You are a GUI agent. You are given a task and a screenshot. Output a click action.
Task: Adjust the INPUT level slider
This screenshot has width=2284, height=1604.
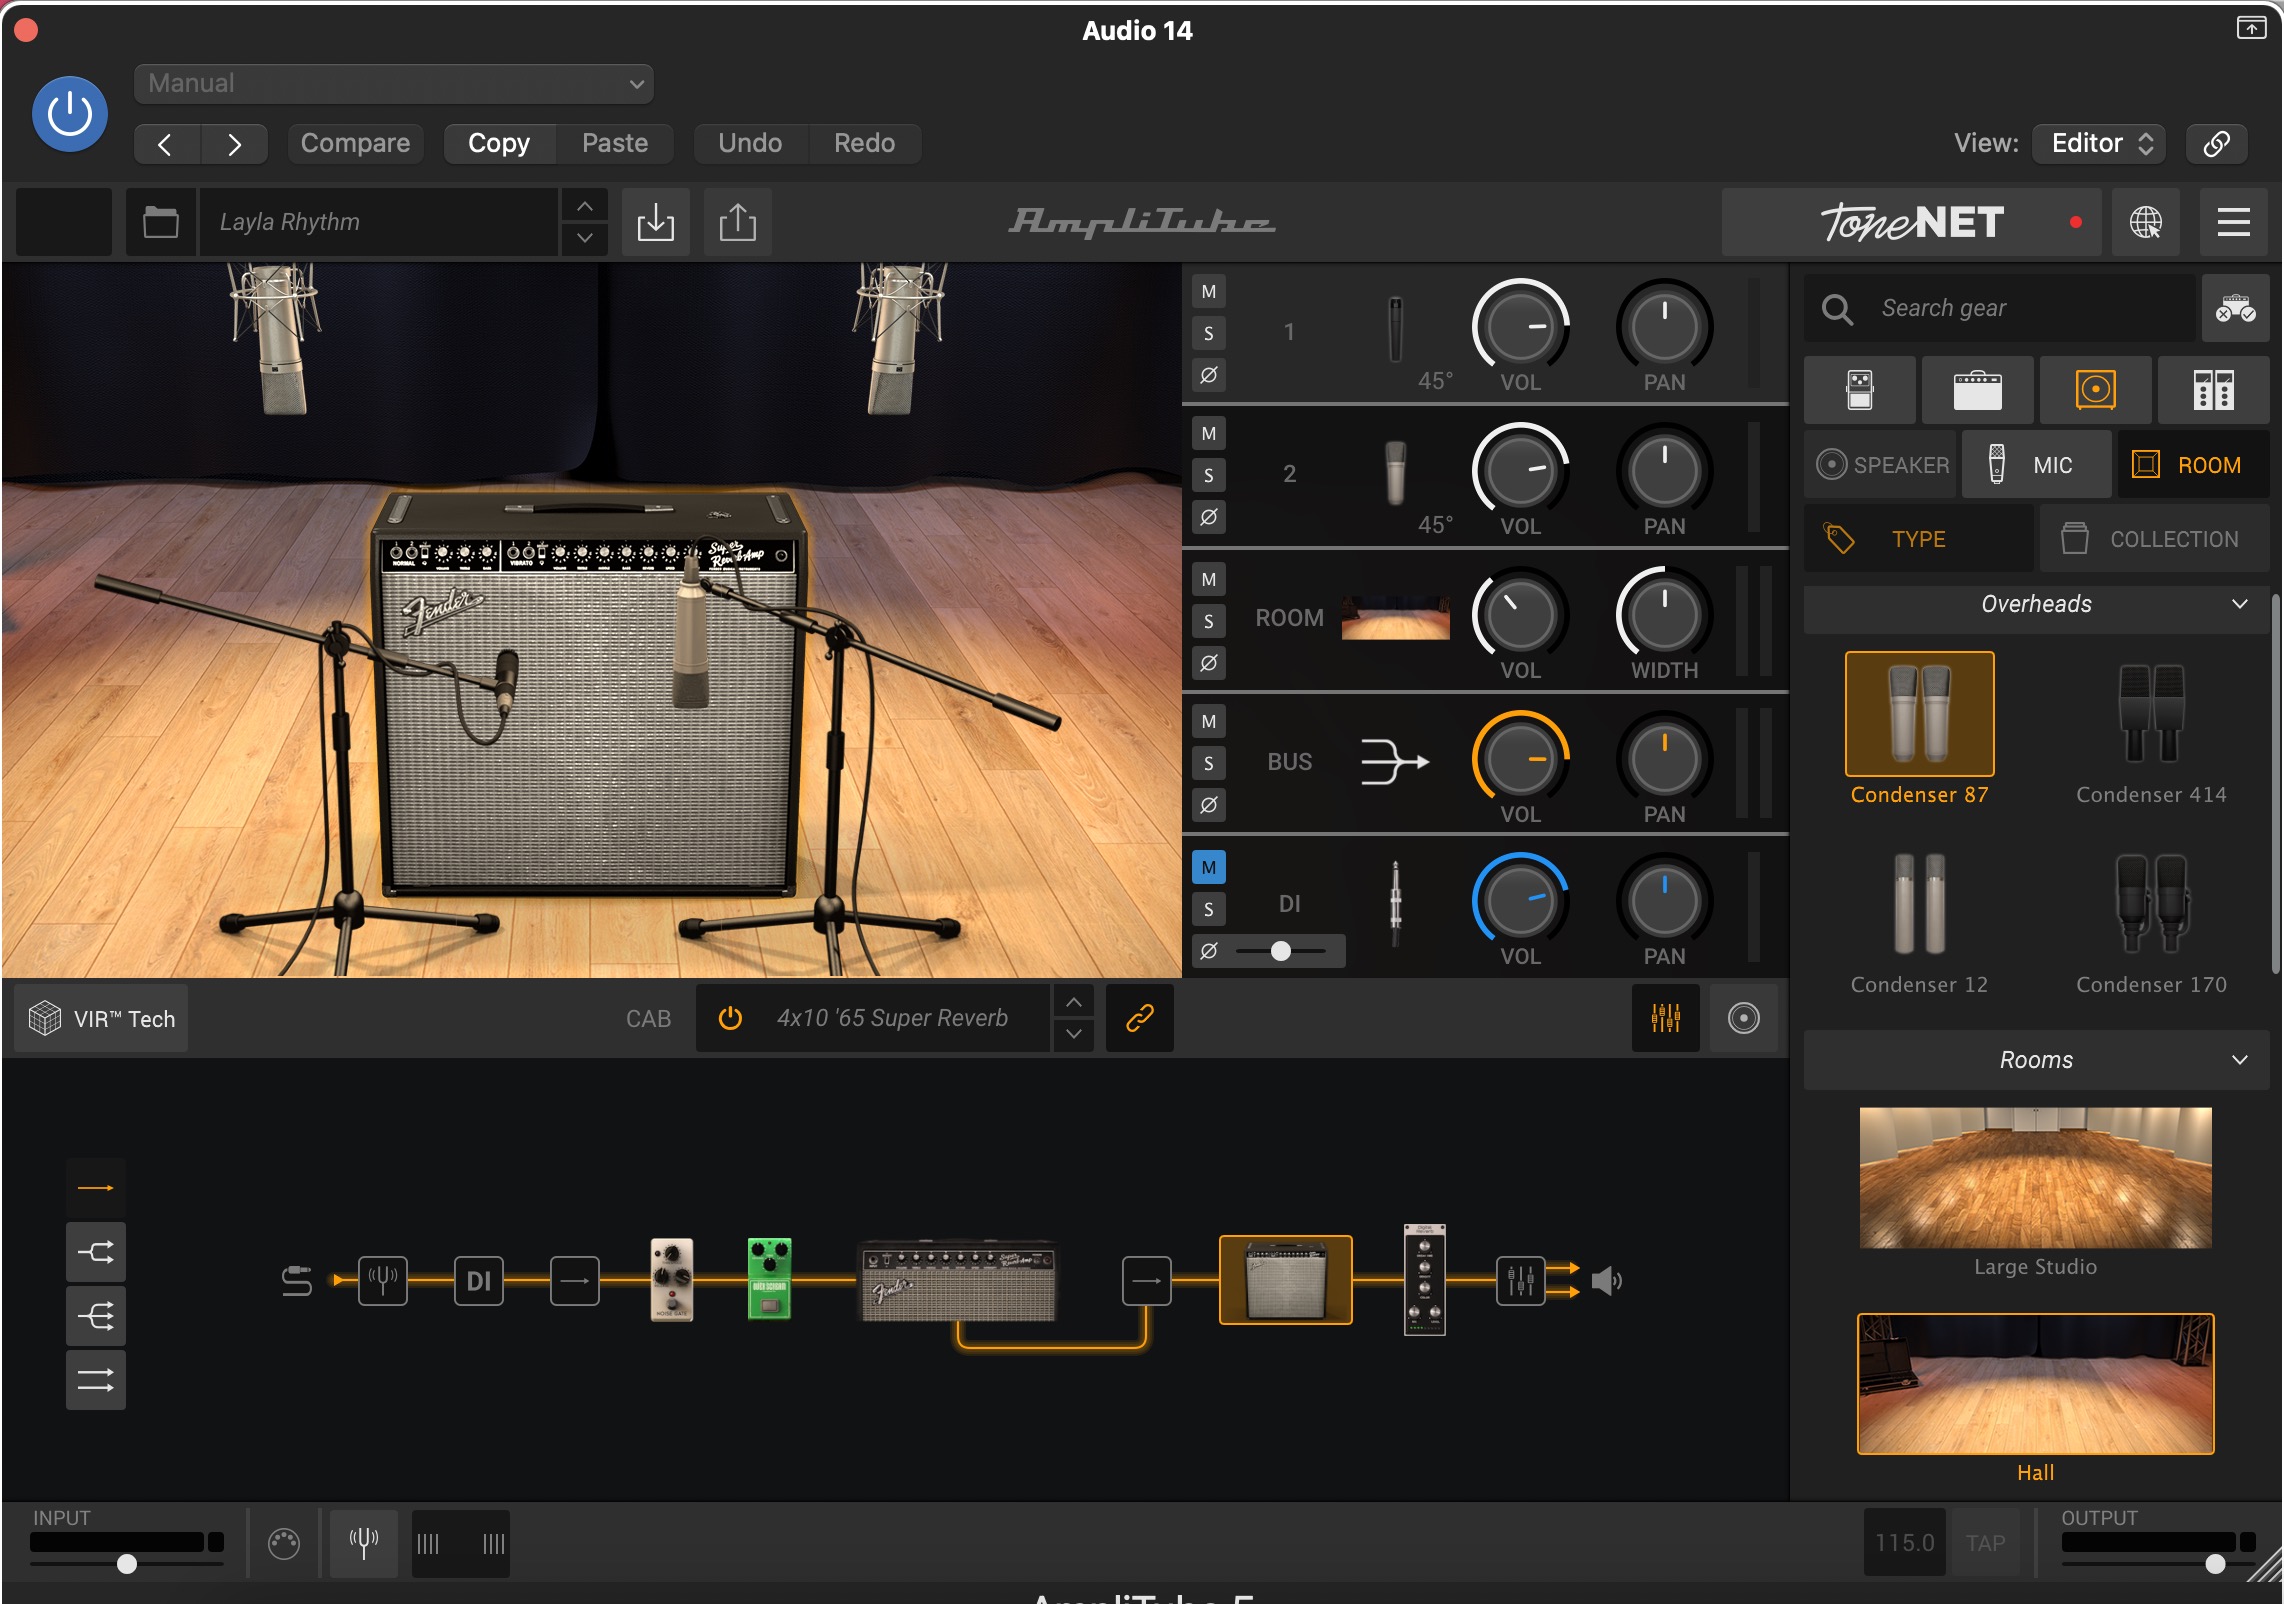pyautogui.click(x=127, y=1563)
